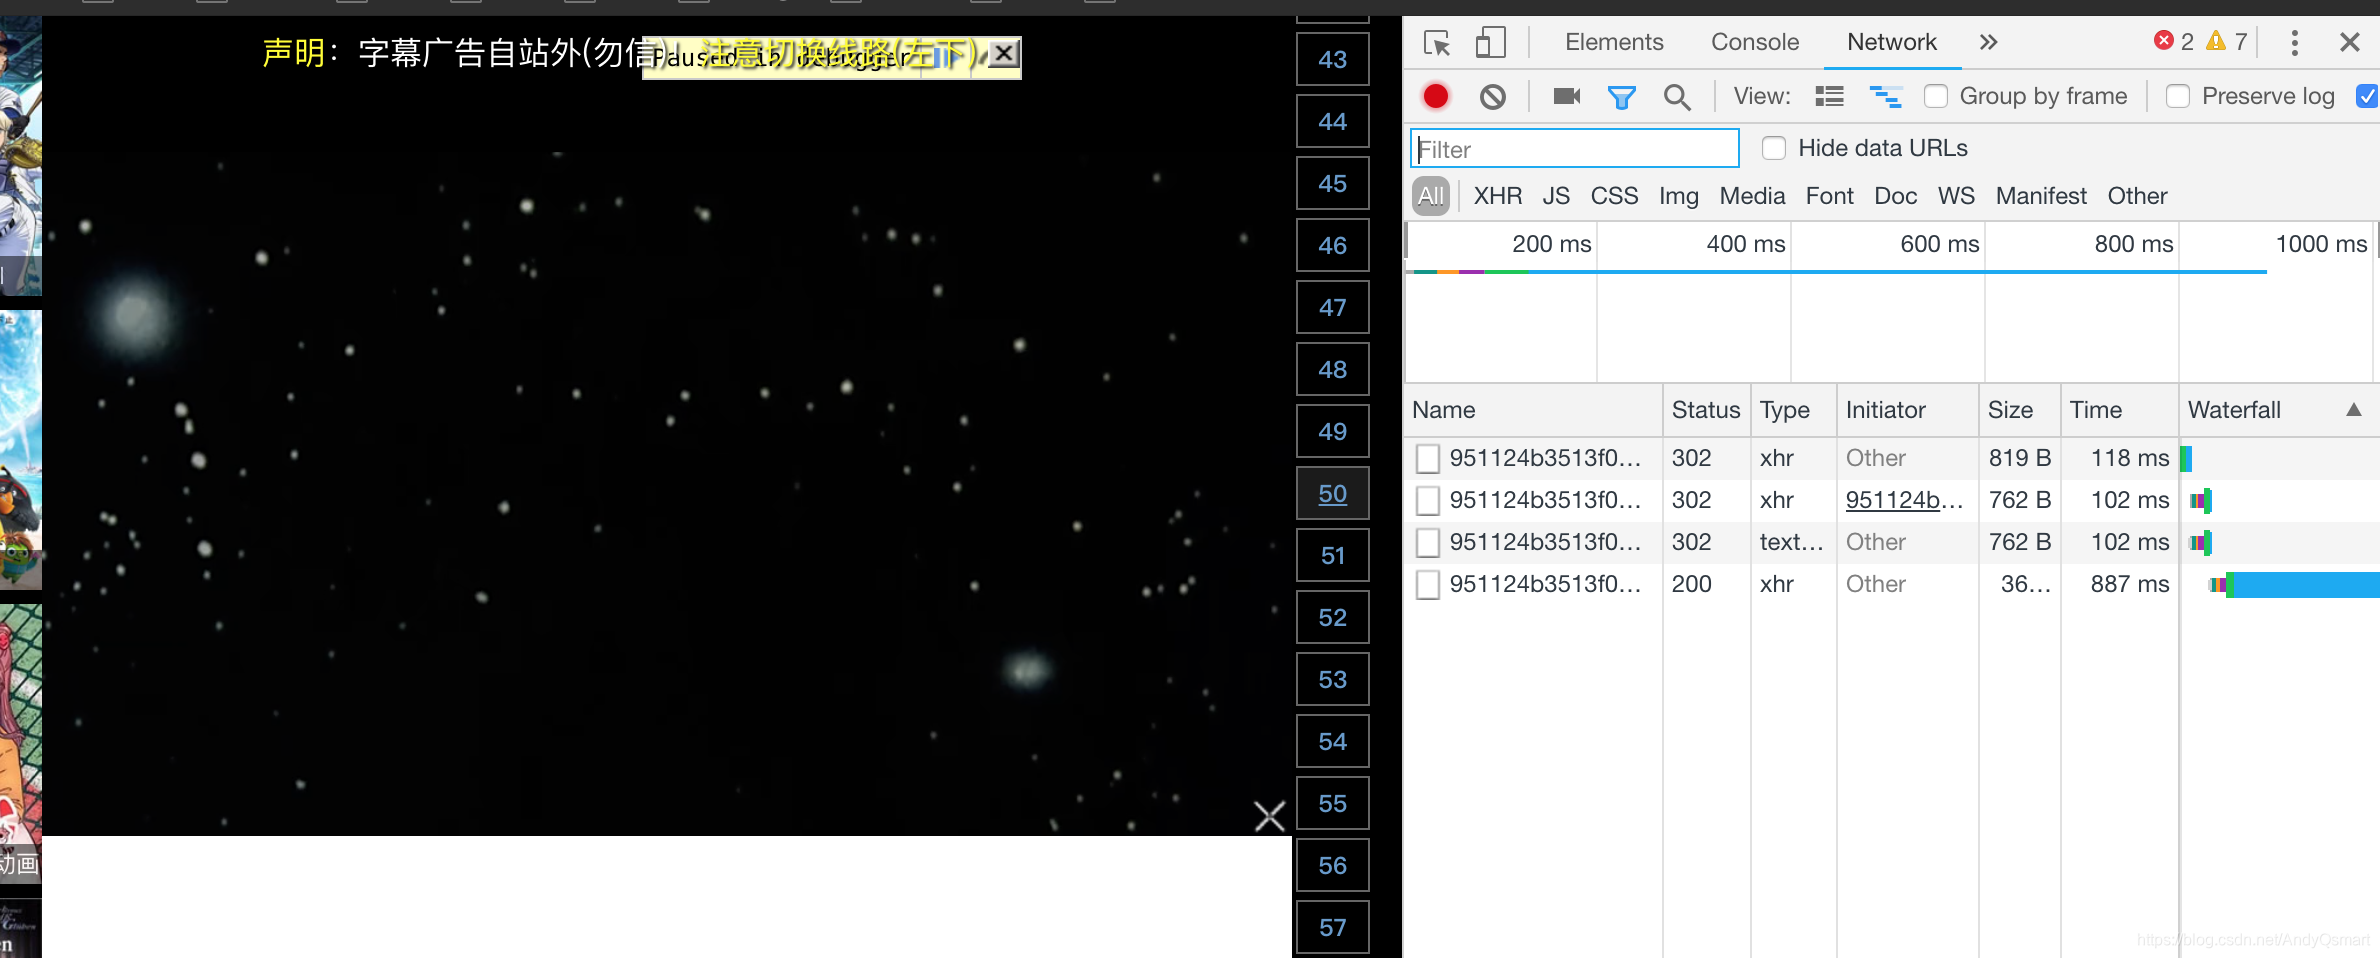
Task: Filter requests by Font
Action: [x=1829, y=196]
